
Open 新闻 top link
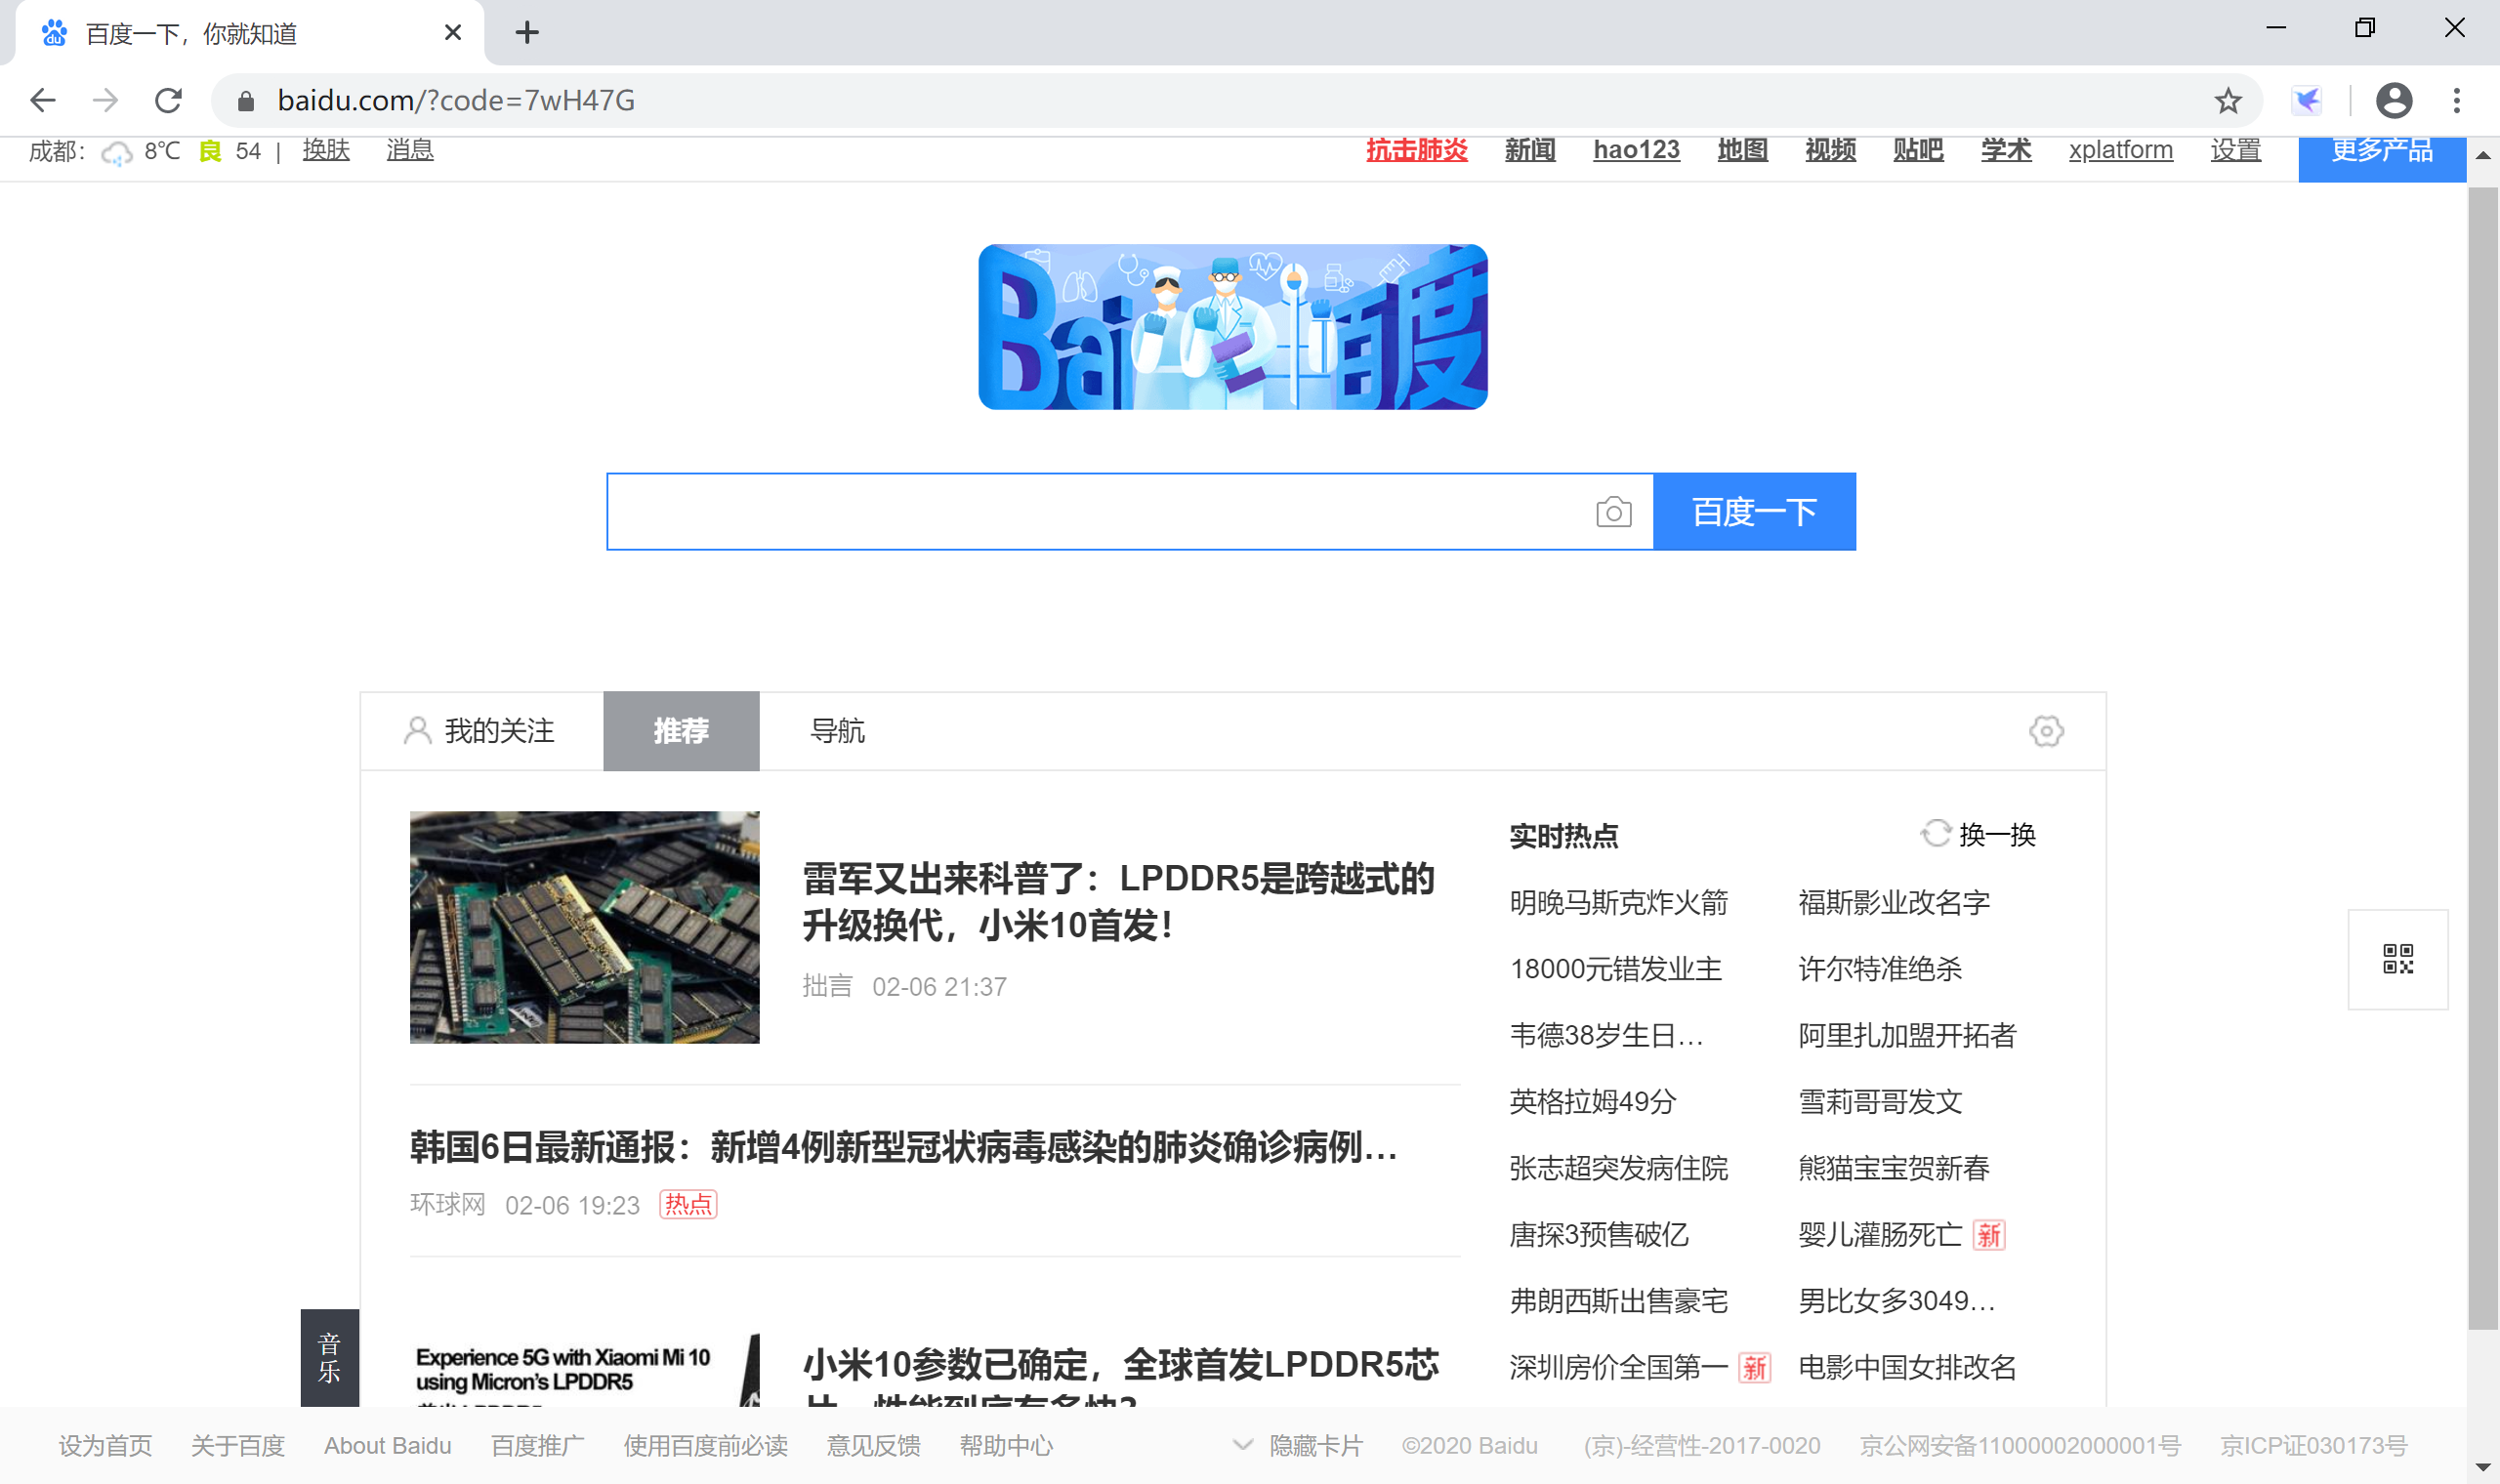[1529, 150]
